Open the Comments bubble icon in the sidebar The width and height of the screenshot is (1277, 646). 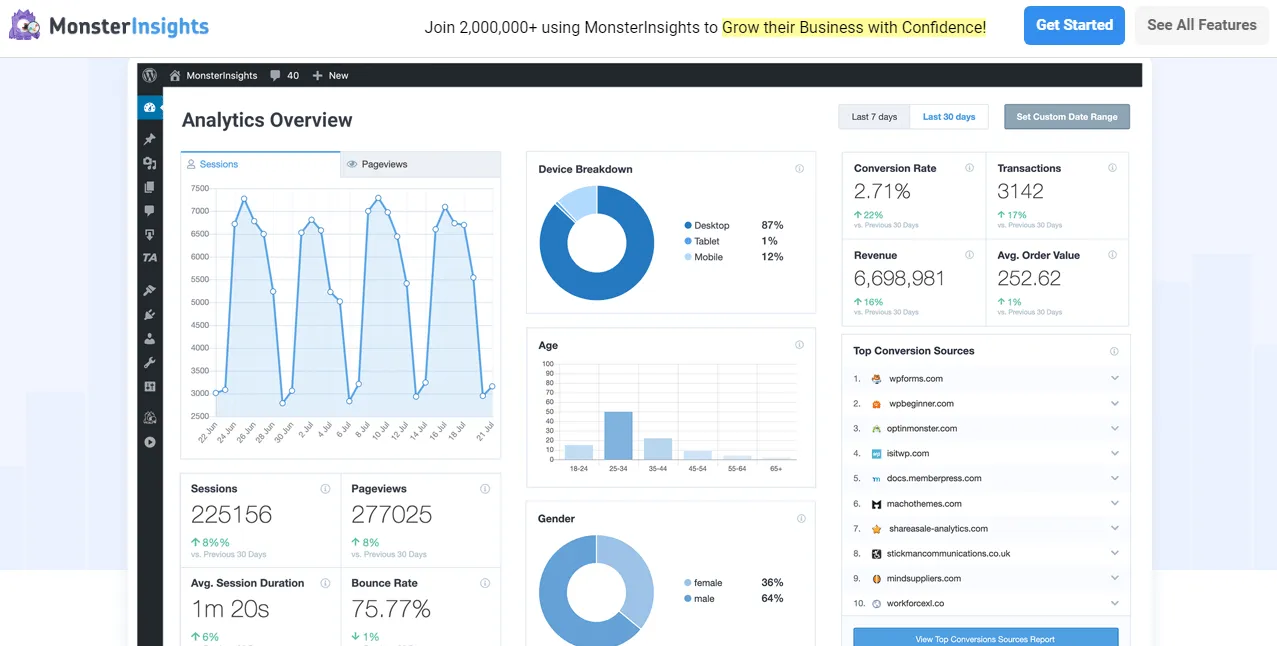[x=150, y=210]
